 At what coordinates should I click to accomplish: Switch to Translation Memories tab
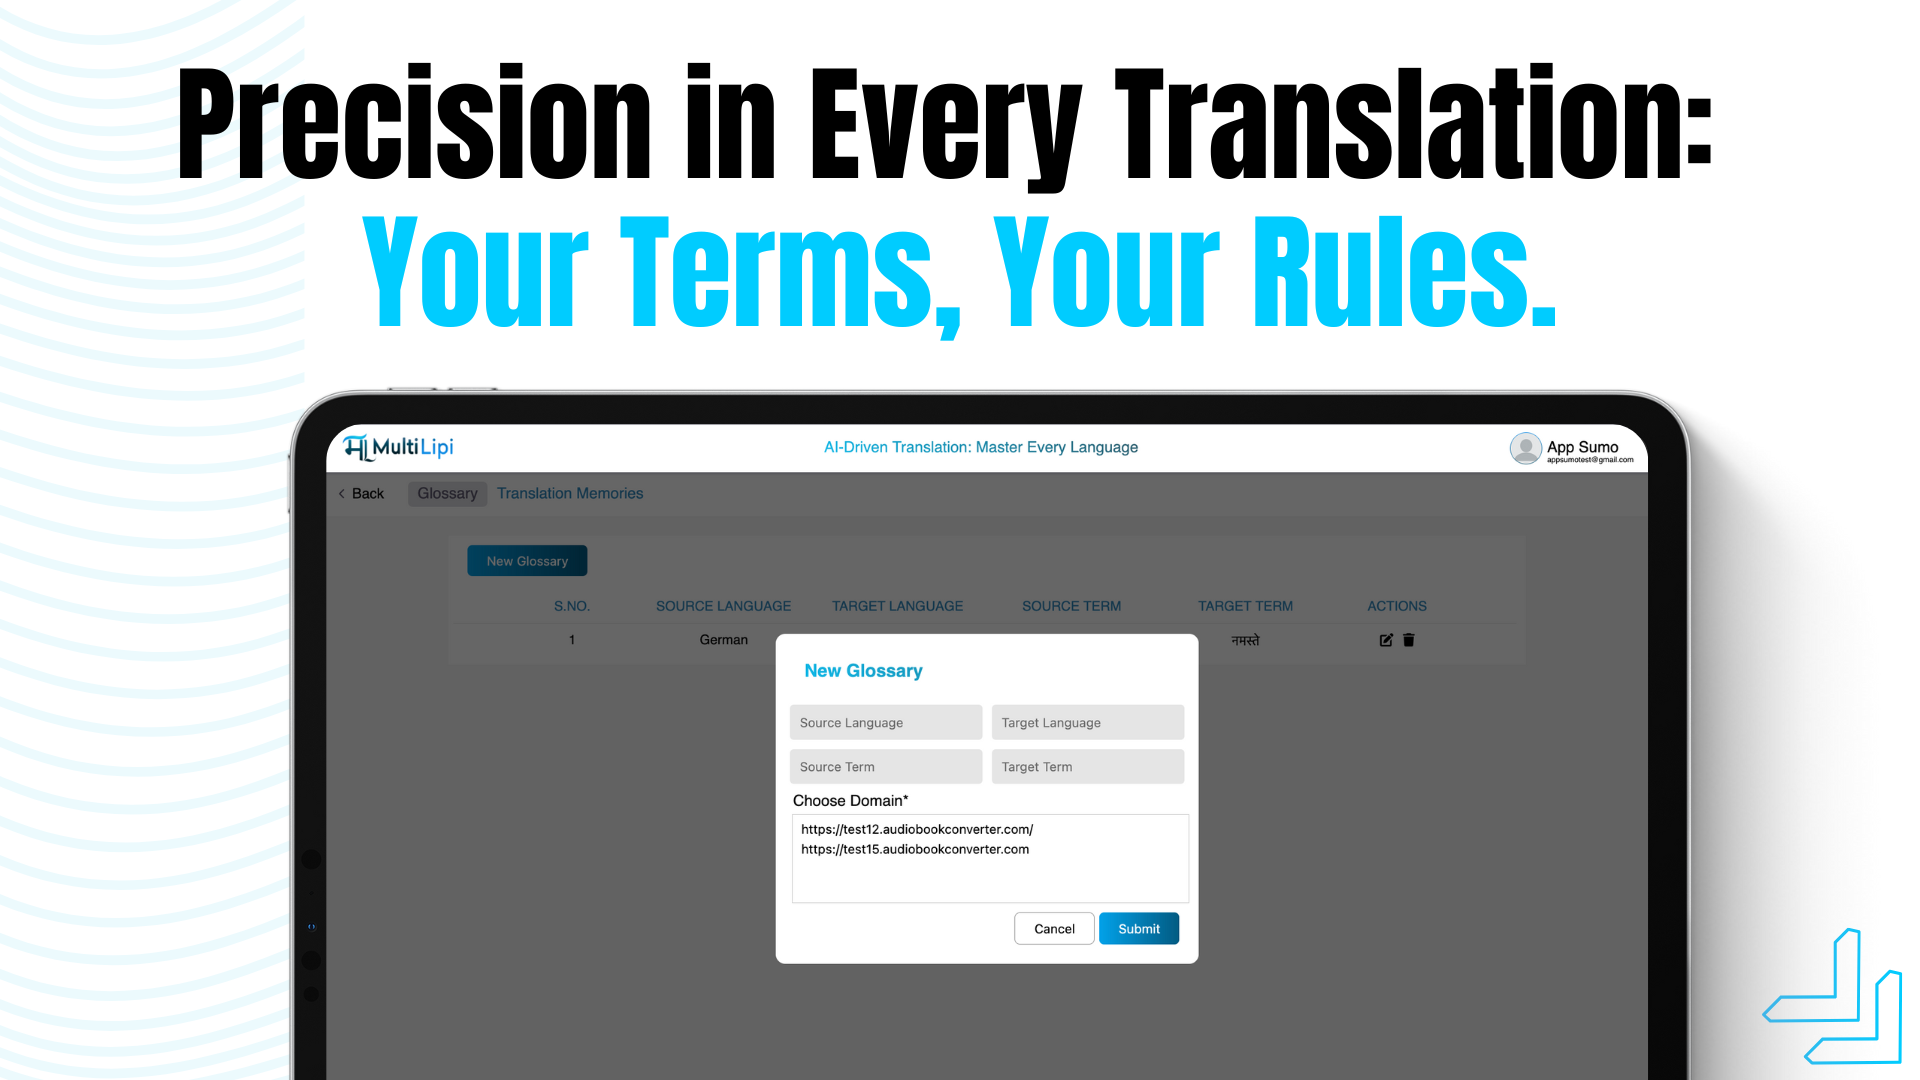pyautogui.click(x=570, y=493)
